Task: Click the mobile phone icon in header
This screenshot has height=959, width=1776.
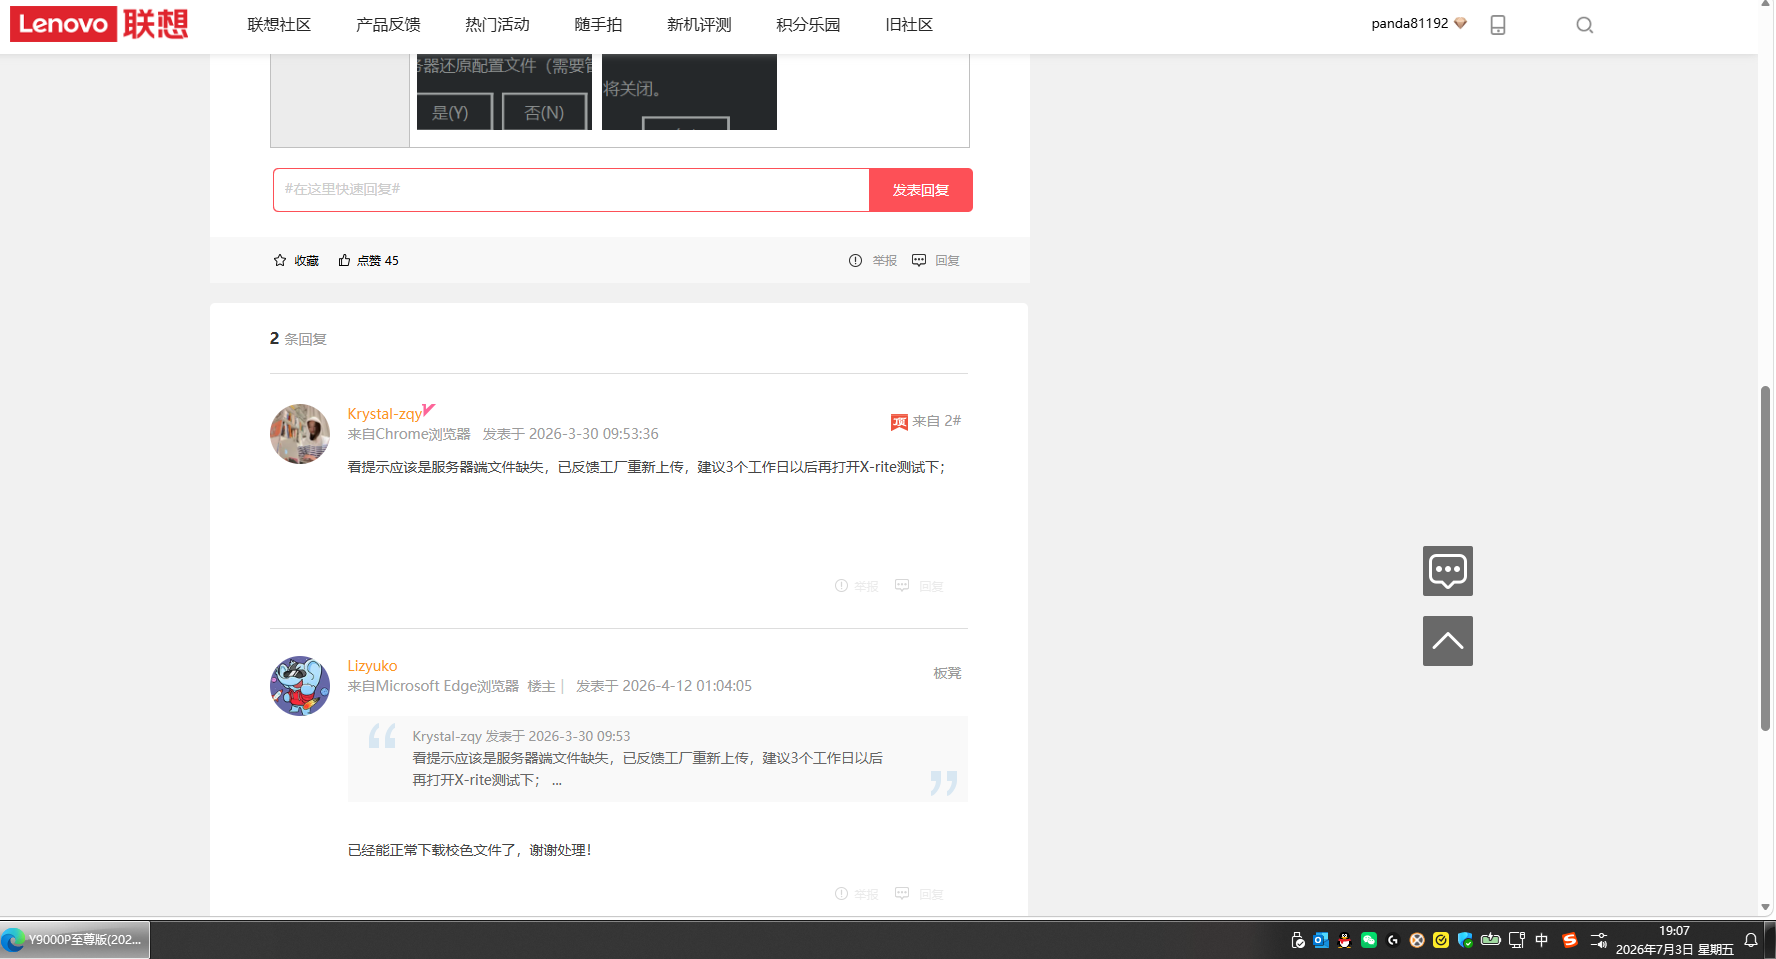Action: click(x=1497, y=25)
